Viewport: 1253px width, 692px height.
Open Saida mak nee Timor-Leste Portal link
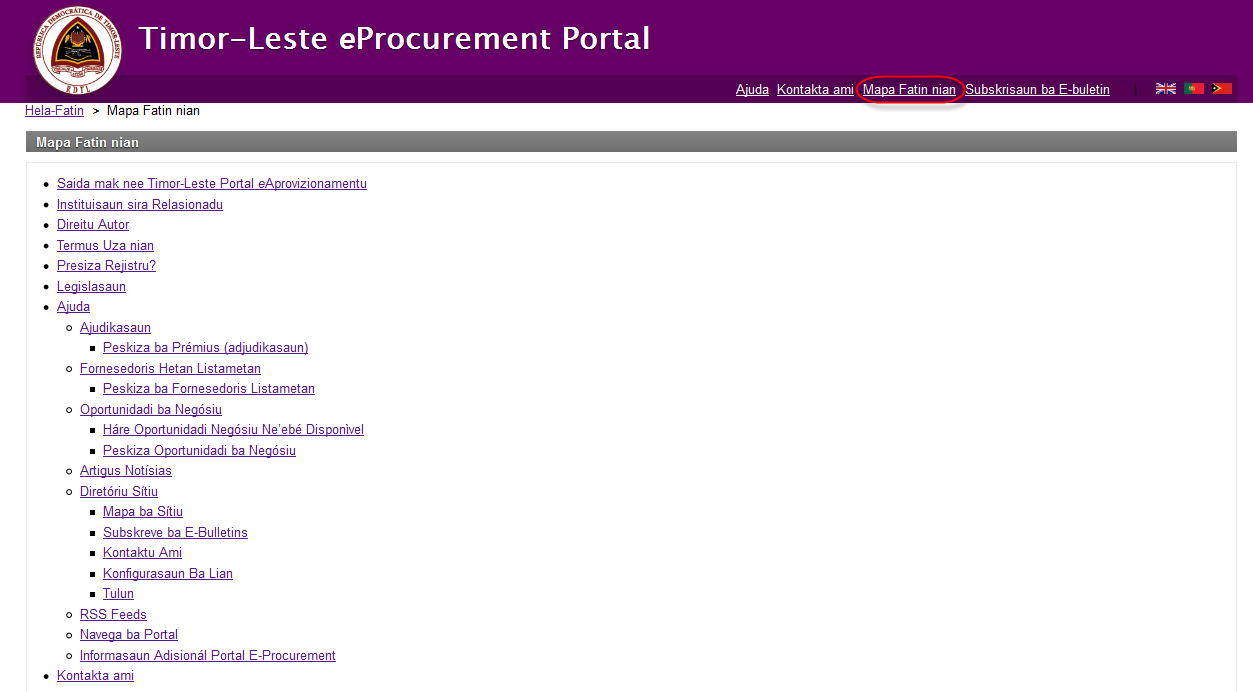pos(211,184)
